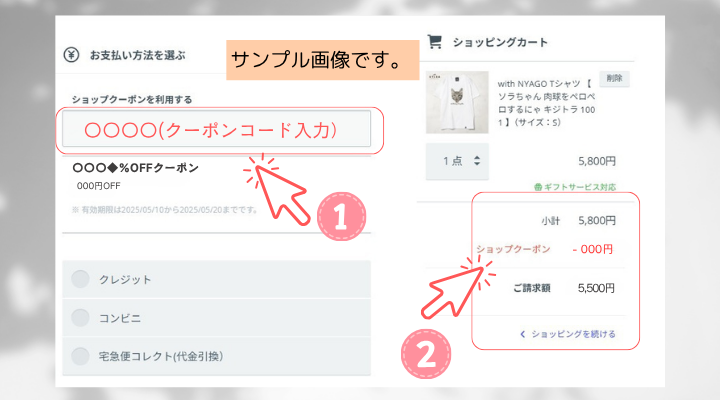Click the coupon code input field

[x=216, y=129]
